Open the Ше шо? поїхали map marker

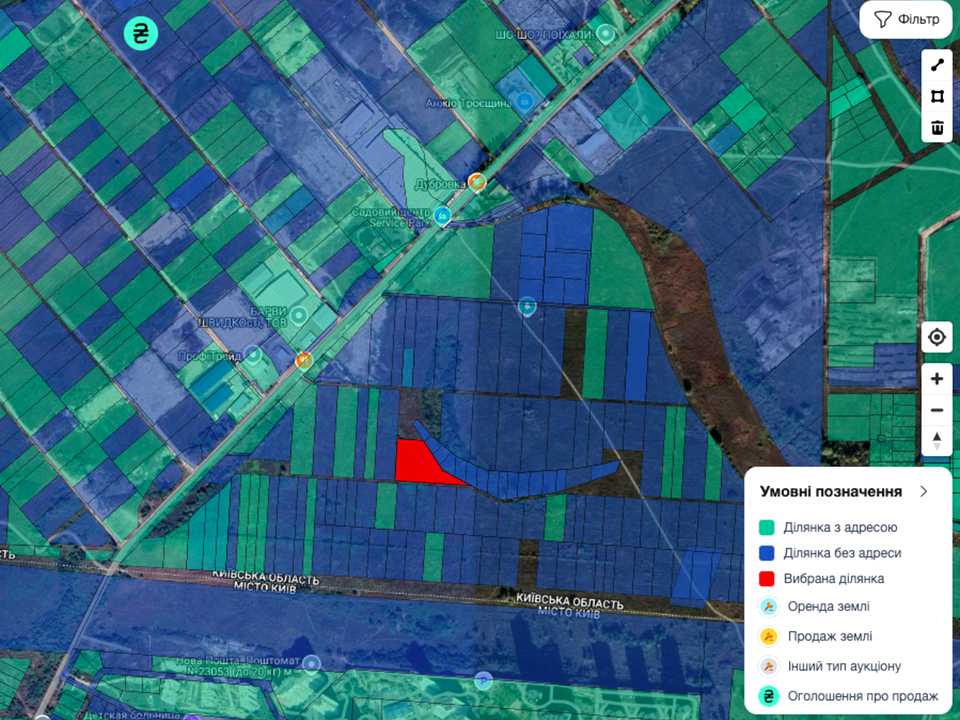606,34
